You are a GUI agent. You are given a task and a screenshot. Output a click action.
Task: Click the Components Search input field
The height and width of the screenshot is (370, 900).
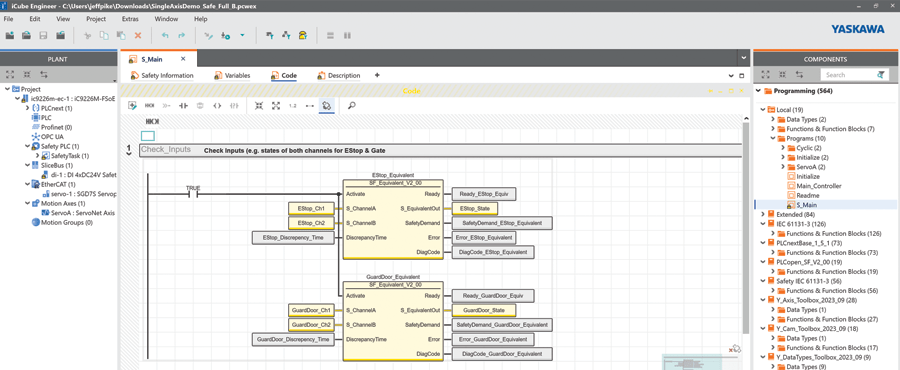(x=849, y=75)
